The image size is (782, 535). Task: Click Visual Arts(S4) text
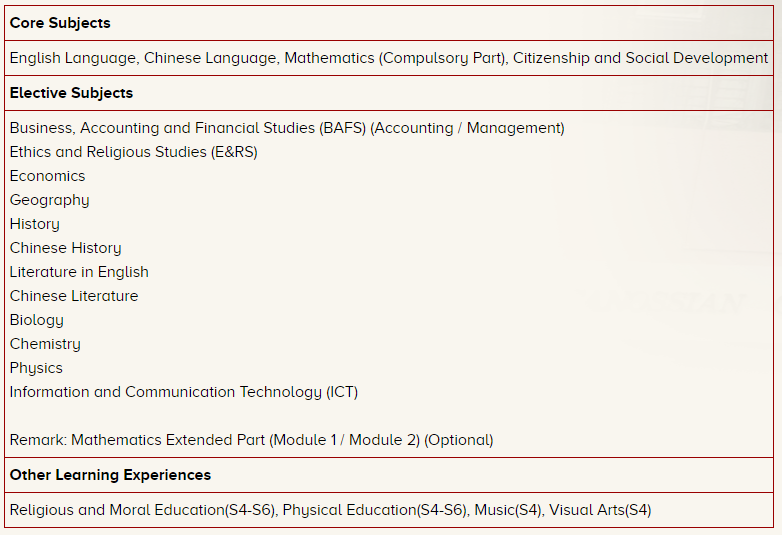[600, 510]
